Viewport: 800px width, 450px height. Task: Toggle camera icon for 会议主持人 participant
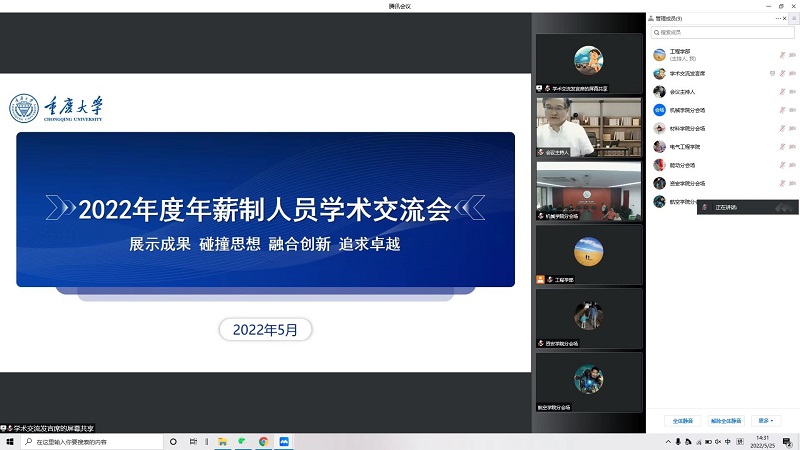(792, 92)
